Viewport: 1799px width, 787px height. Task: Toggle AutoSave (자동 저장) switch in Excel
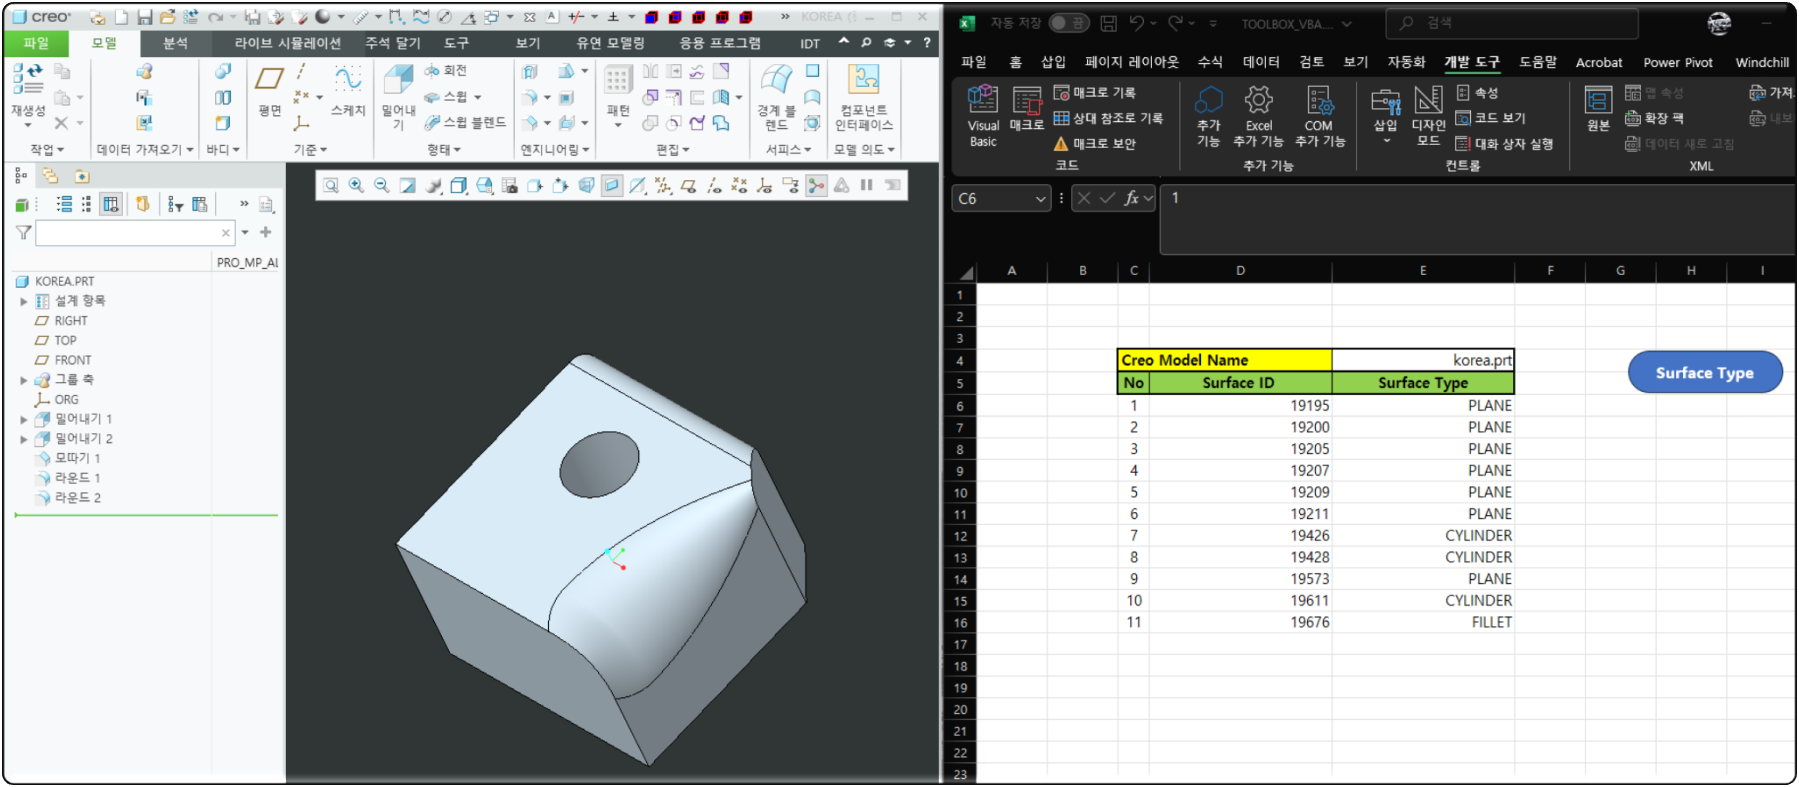click(x=1068, y=23)
